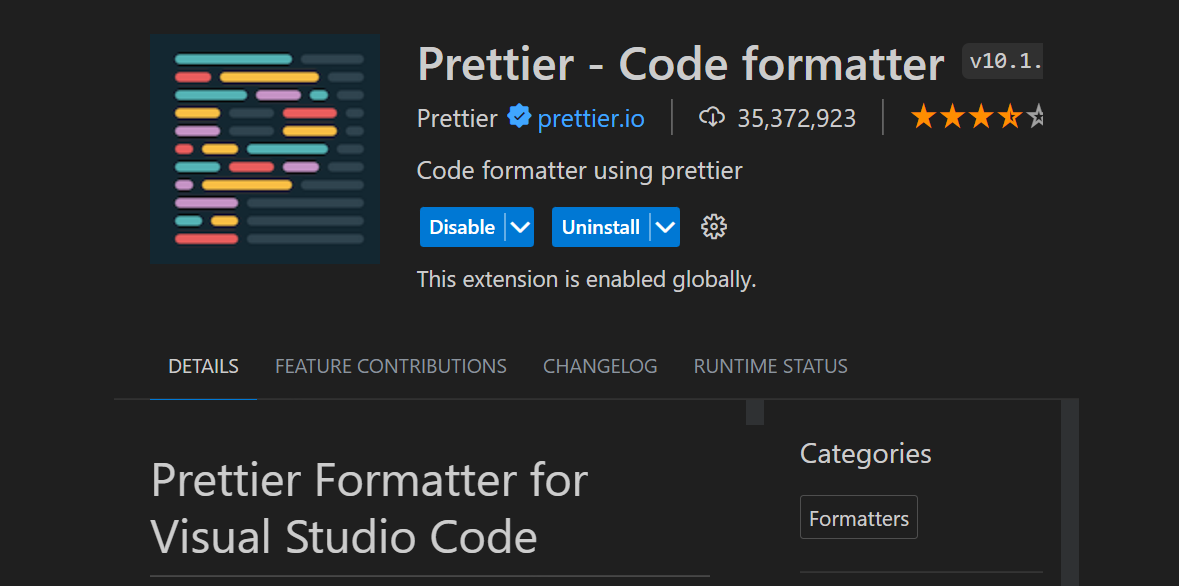Image resolution: width=1179 pixels, height=586 pixels.
Task: Click the 35,372,923 install count
Action: (796, 119)
